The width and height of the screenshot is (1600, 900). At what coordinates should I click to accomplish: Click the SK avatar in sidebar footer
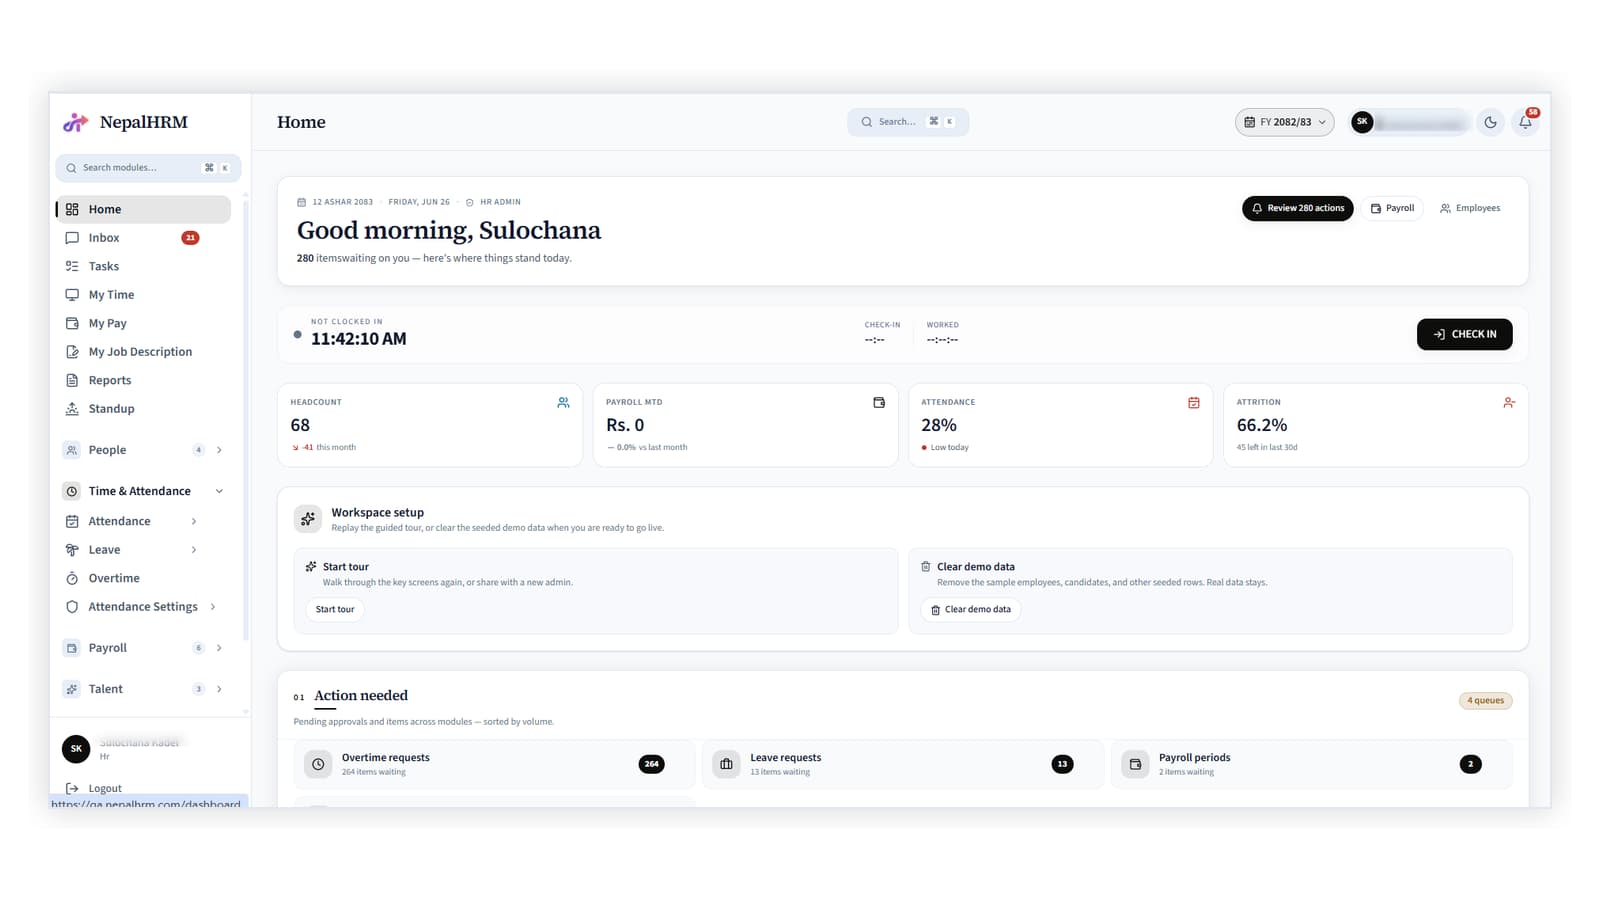(76, 749)
